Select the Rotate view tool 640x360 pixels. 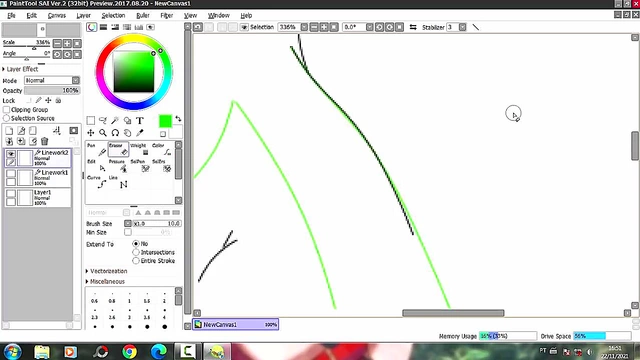click(x=115, y=133)
